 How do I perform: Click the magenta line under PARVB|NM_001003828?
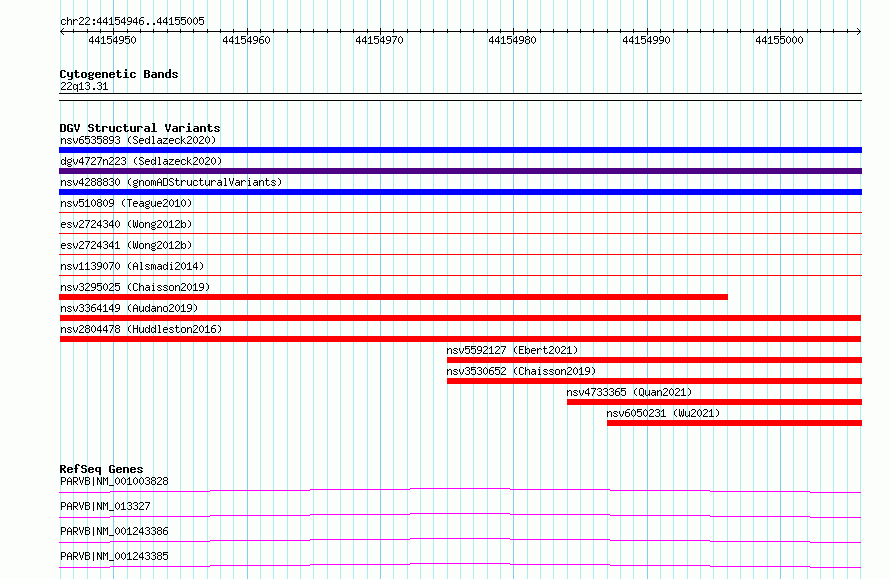(460, 490)
